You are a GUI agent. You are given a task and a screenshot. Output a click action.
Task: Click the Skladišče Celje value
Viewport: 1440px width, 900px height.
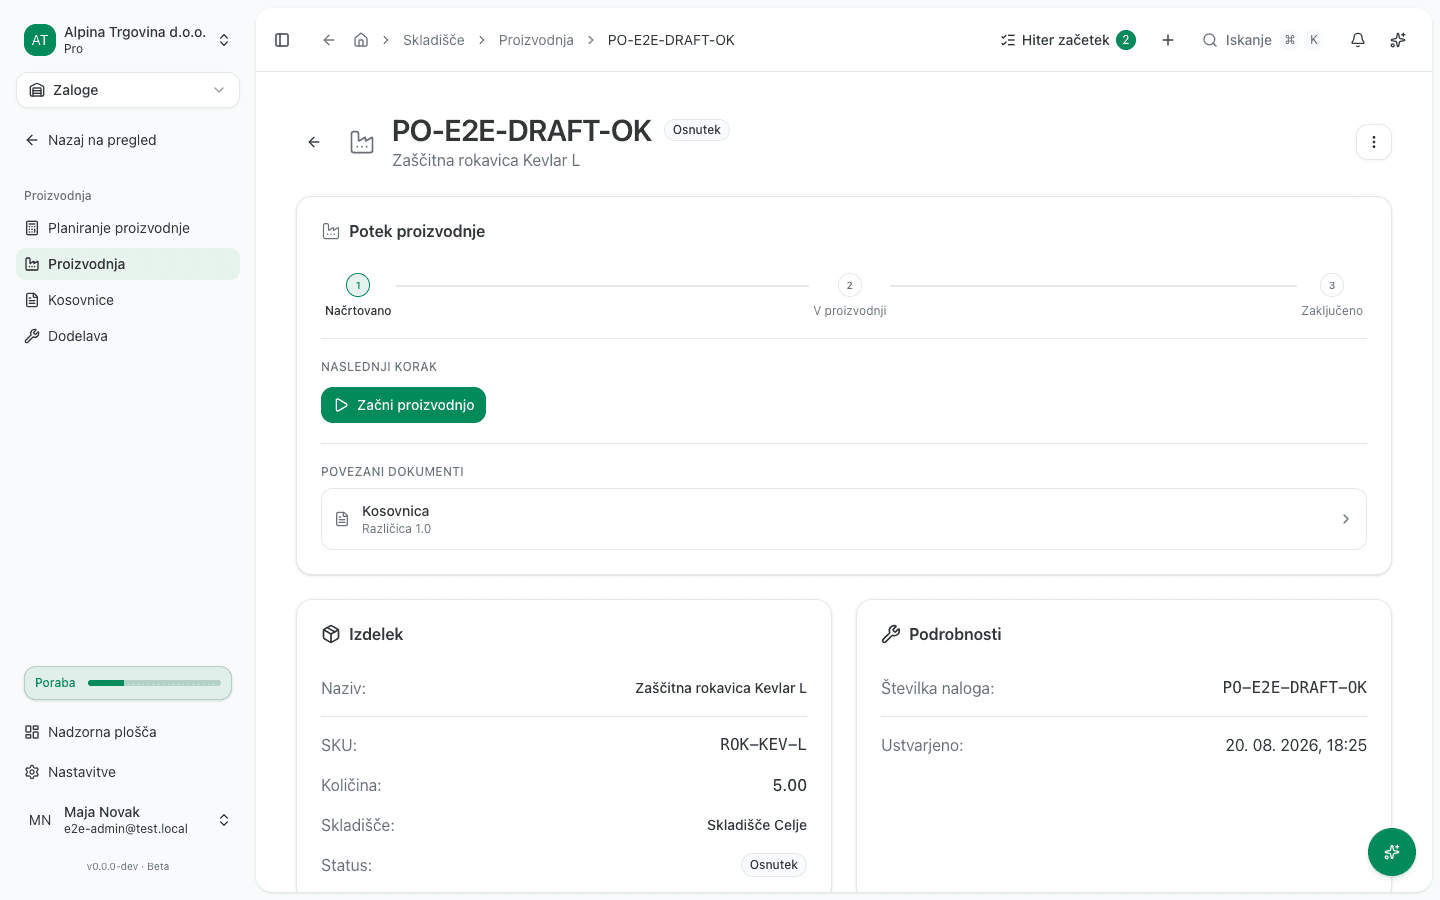[x=757, y=825]
